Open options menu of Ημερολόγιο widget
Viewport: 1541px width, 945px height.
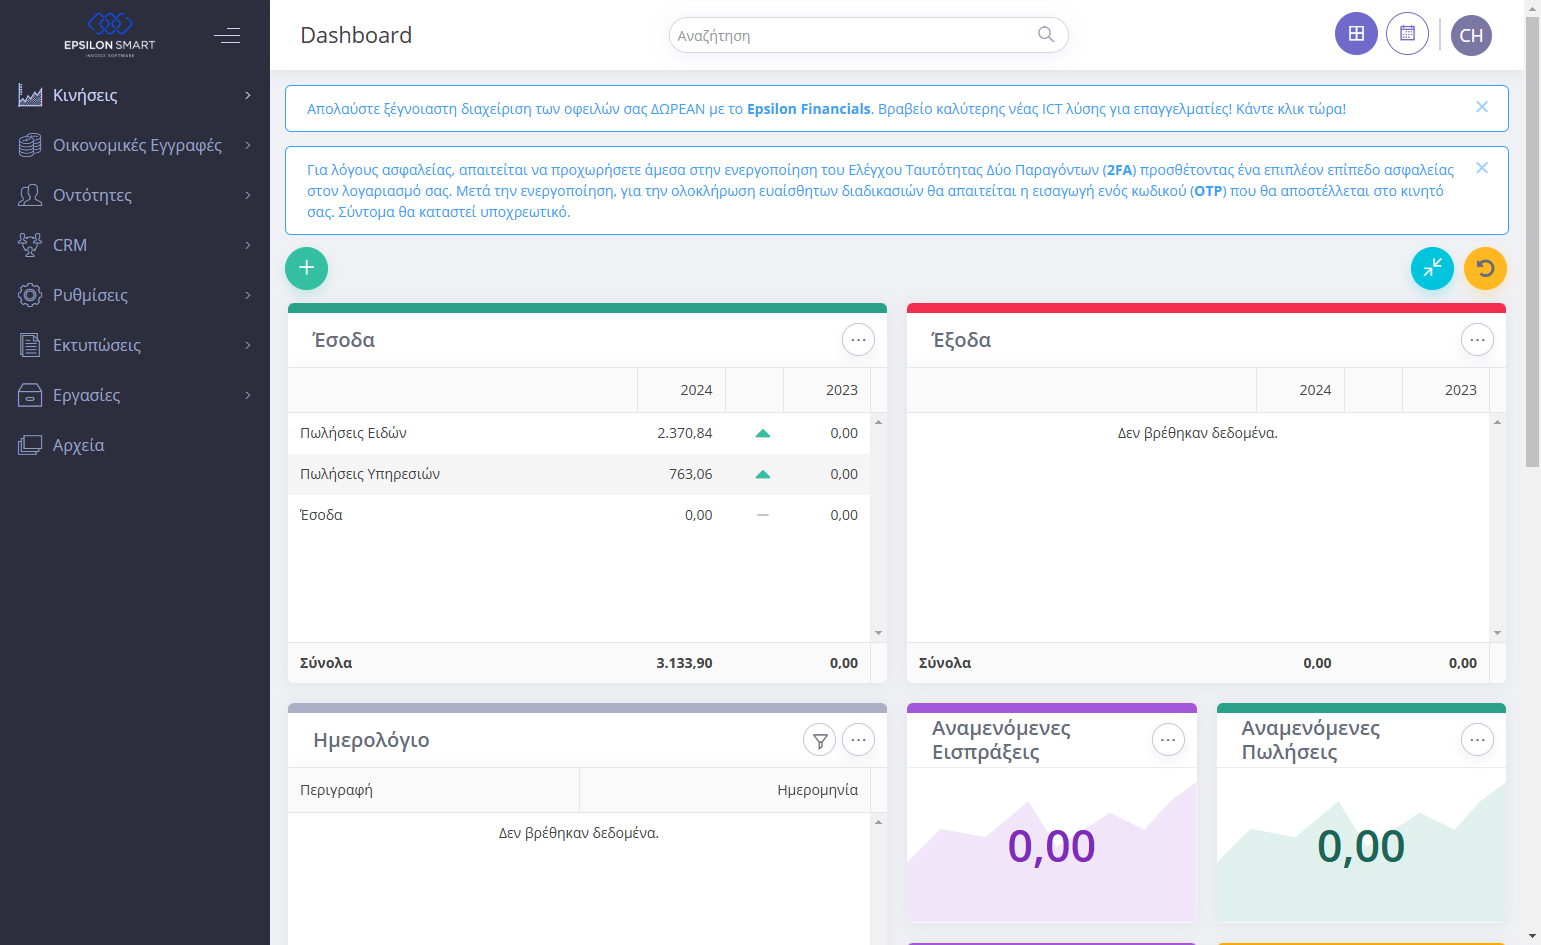click(x=858, y=740)
